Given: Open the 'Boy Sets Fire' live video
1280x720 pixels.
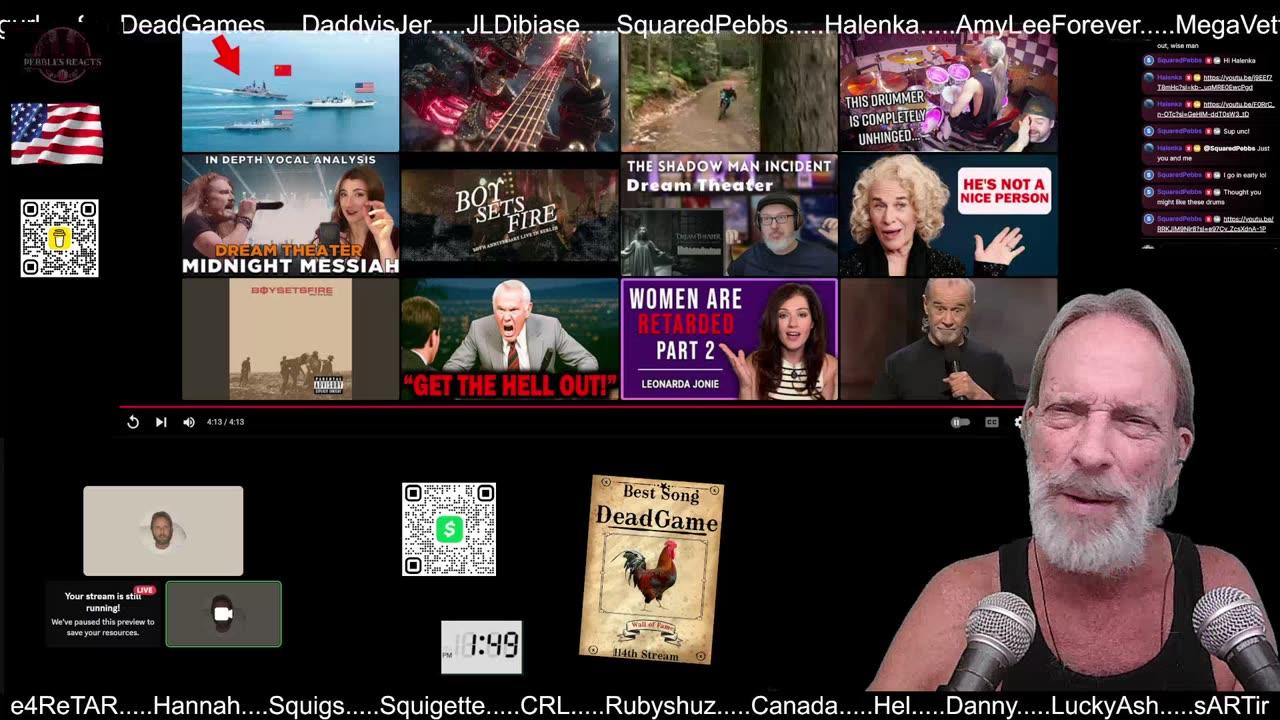Looking at the screenshot, I should point(509,215).
